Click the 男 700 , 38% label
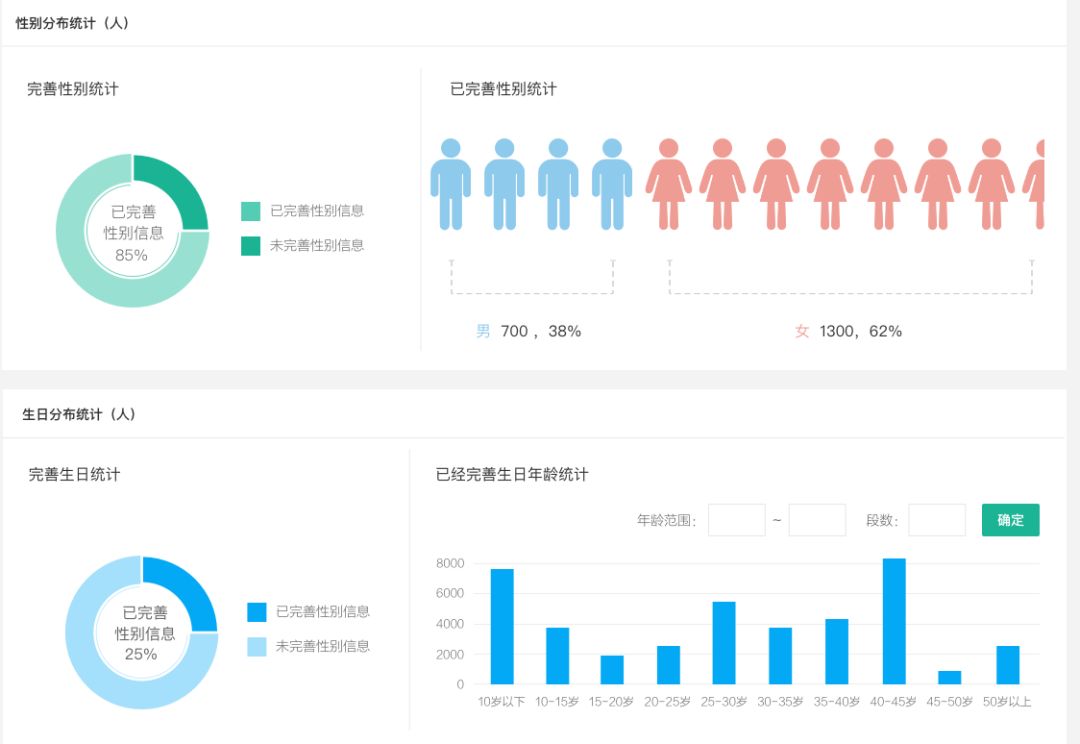 tap(527, 330)
